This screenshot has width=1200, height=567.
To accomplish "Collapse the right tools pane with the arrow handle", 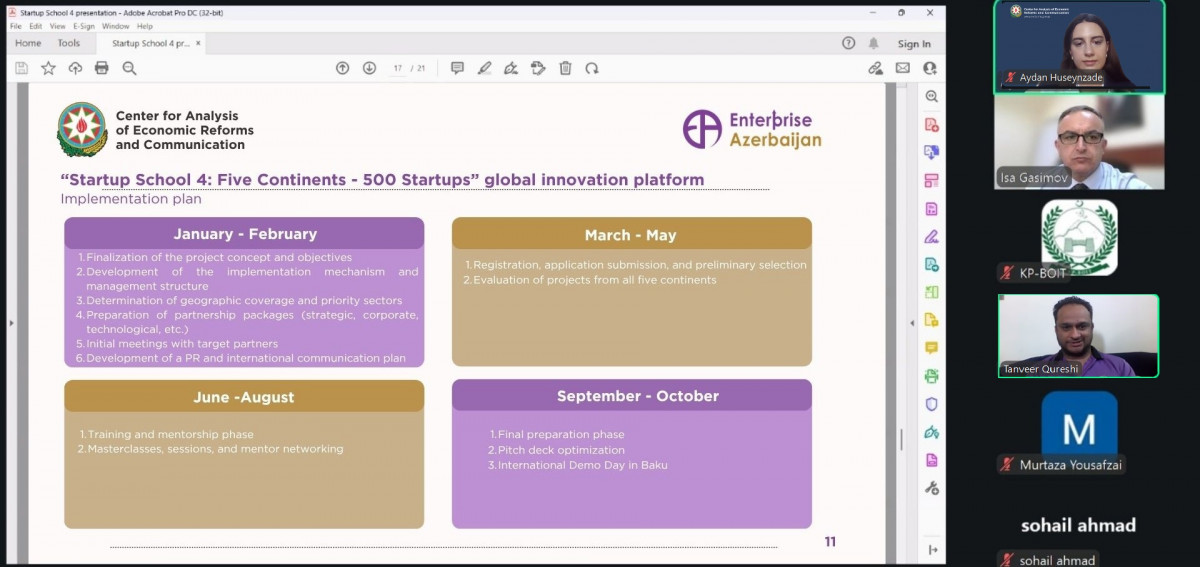I will coord(911,323).
